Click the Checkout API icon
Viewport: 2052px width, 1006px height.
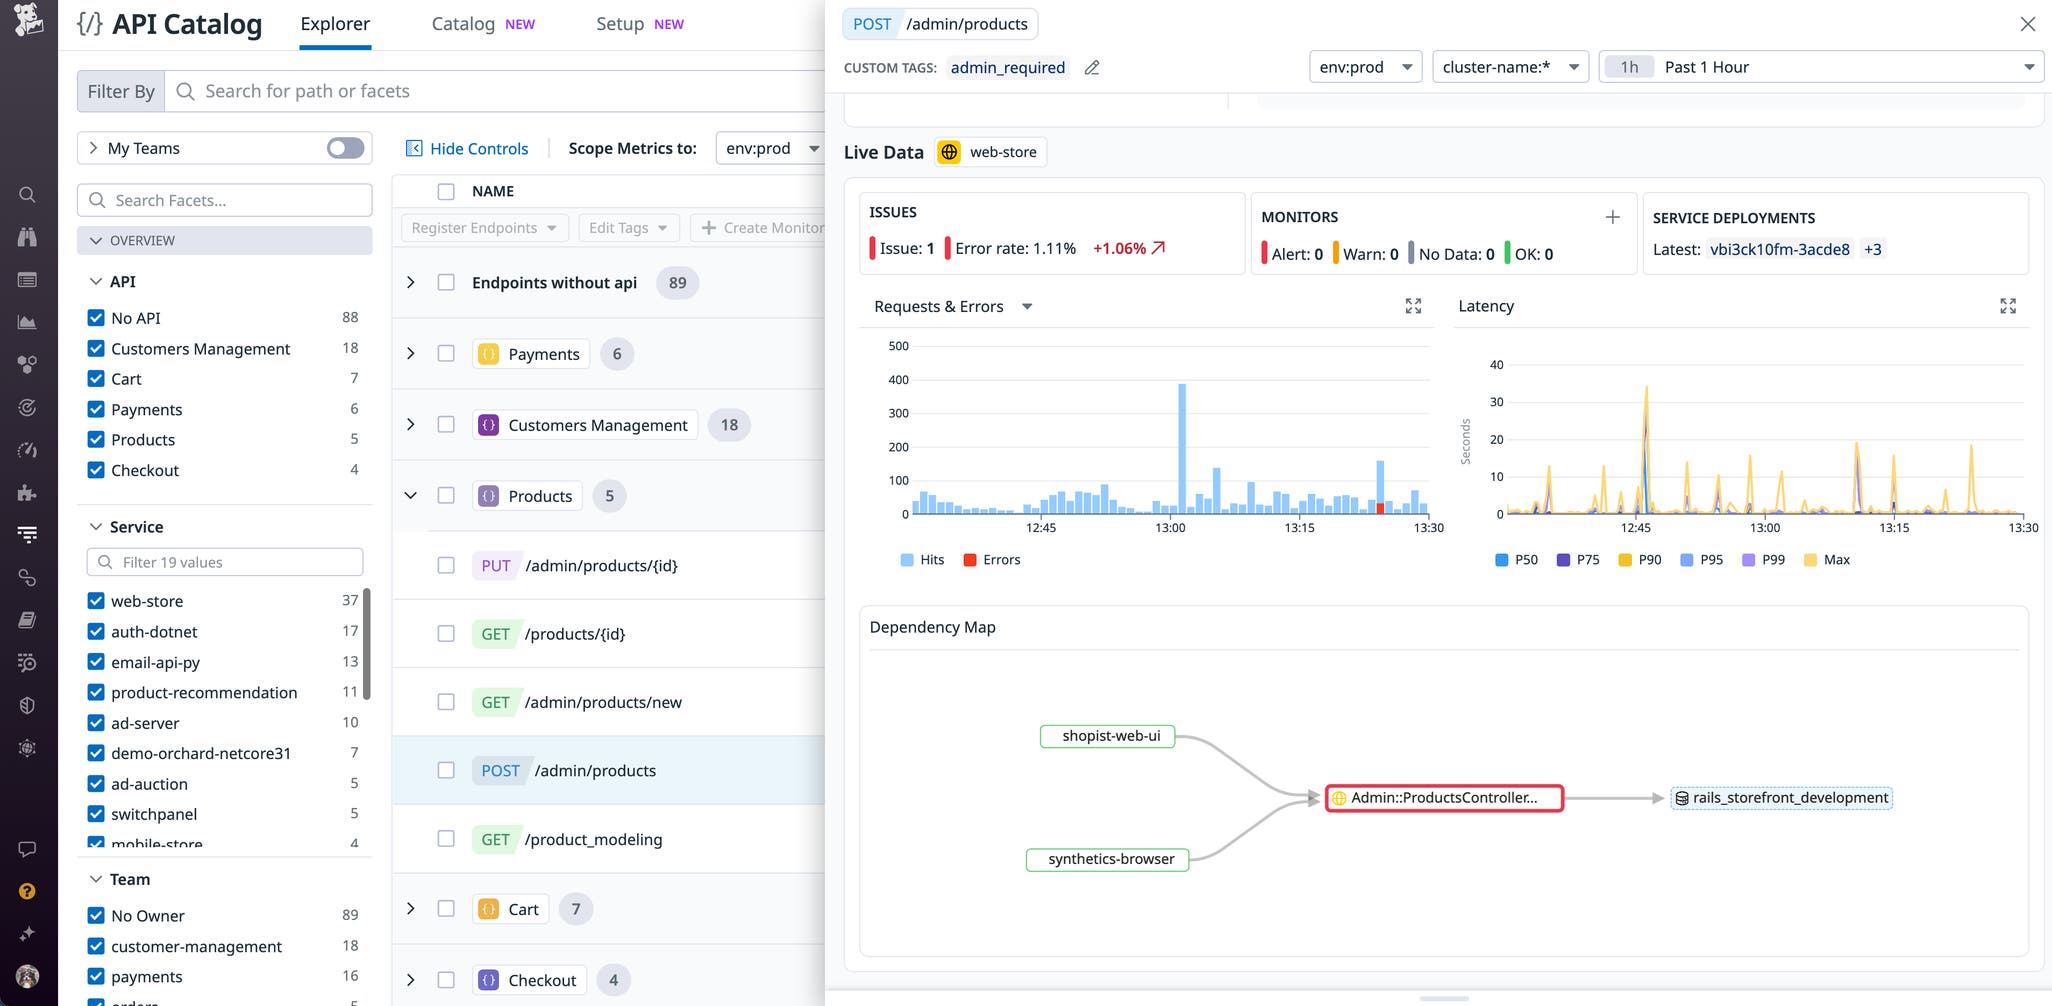tap(488, 980)
